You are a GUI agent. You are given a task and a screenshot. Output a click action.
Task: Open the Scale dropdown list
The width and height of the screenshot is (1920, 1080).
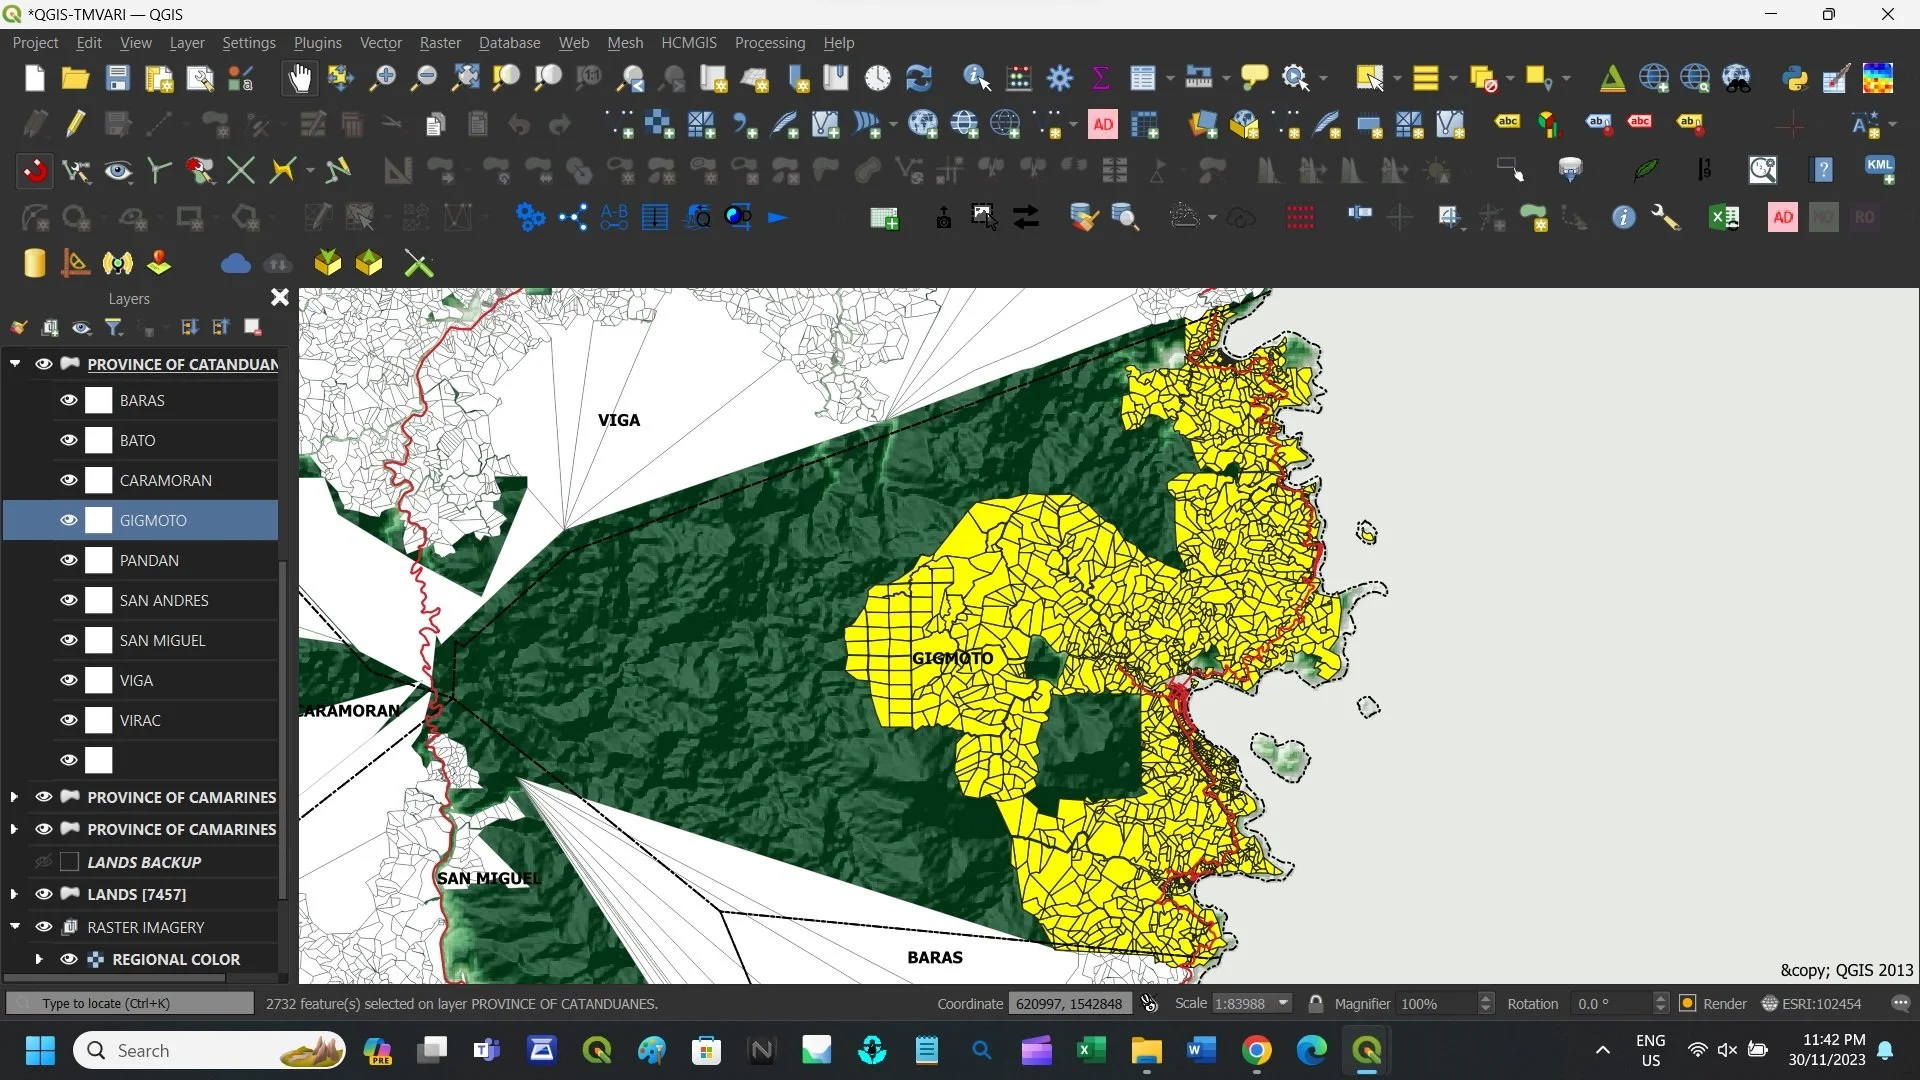(1283, 1003)
